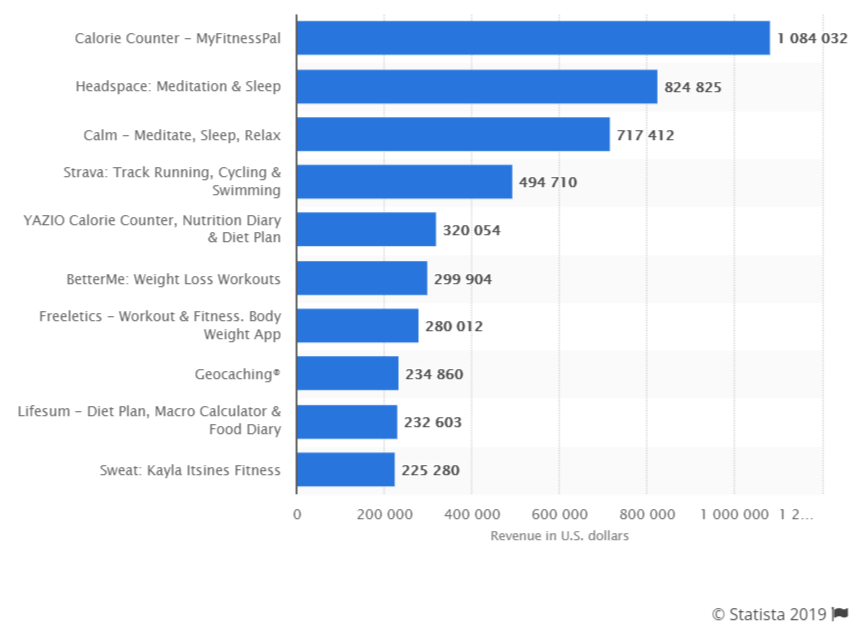Click the value label 320 054
Viewport: 862px width, 628px height.
(x=472, y=230)
